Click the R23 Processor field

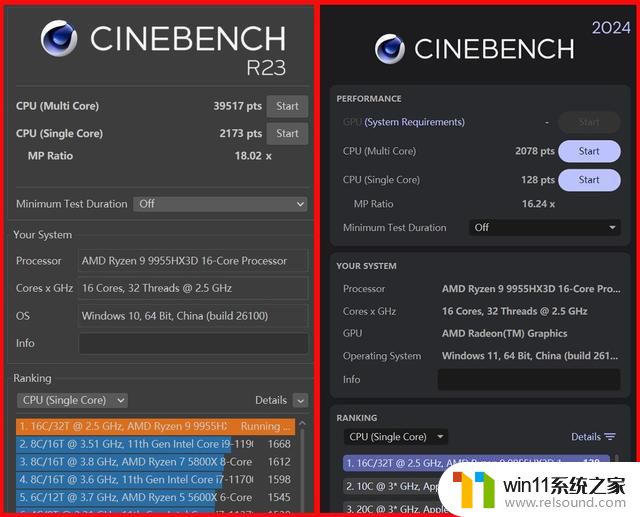pyautogui.click(x=193, y=261)
